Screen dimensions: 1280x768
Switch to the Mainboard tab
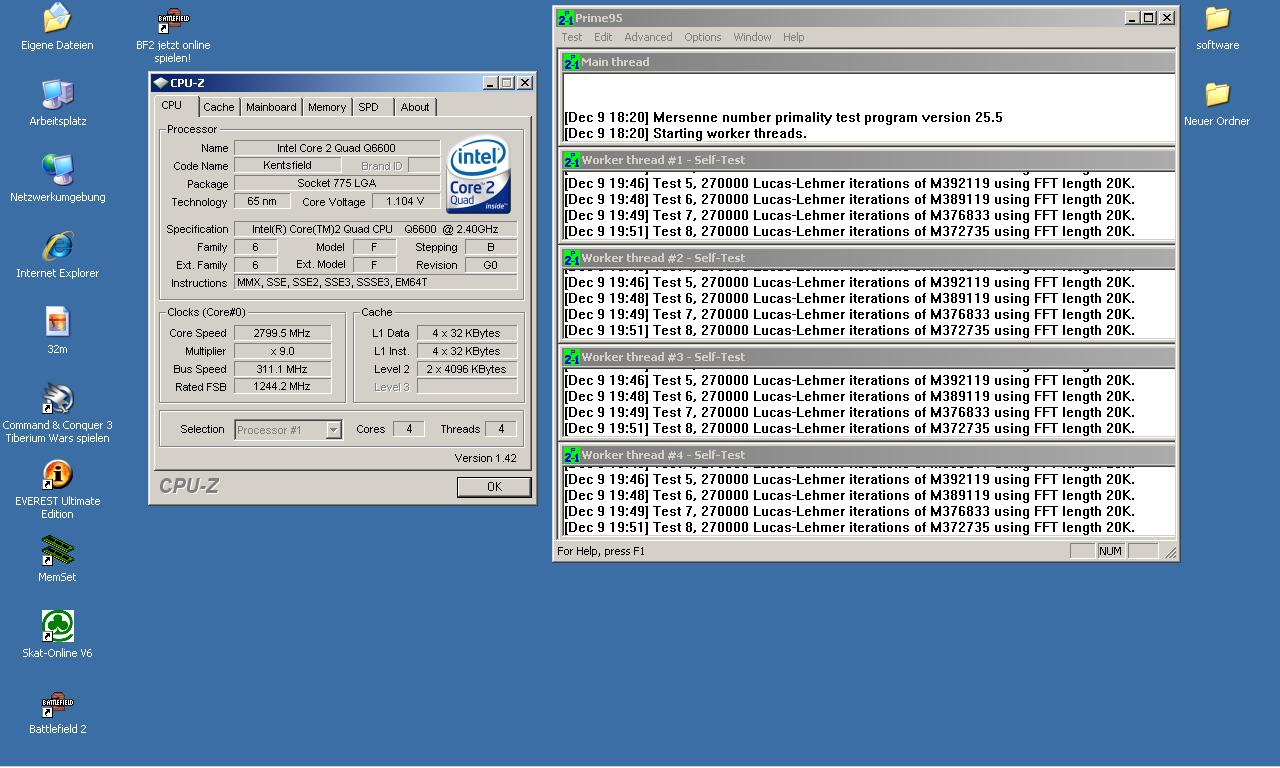point(271,107)
